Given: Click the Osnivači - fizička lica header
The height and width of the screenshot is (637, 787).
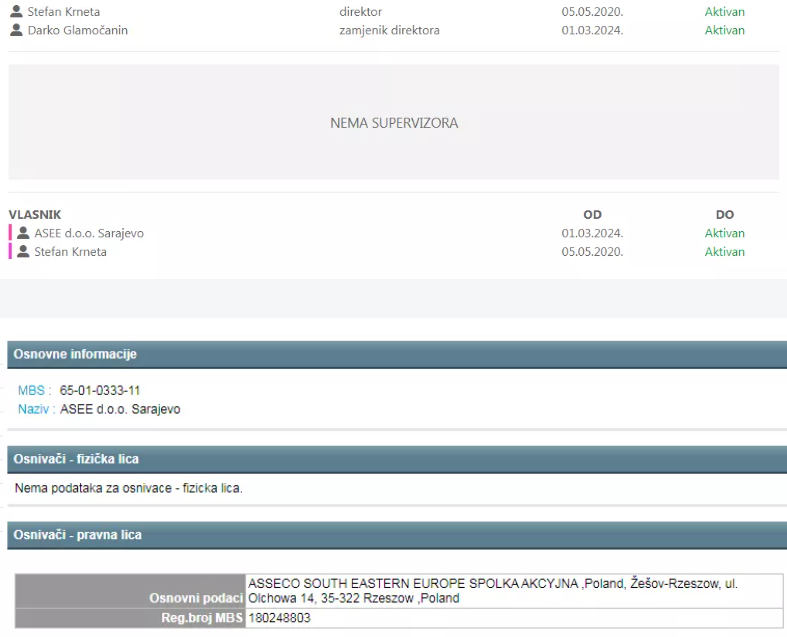Looking at the screenshot, I should (x=397, y=459).
